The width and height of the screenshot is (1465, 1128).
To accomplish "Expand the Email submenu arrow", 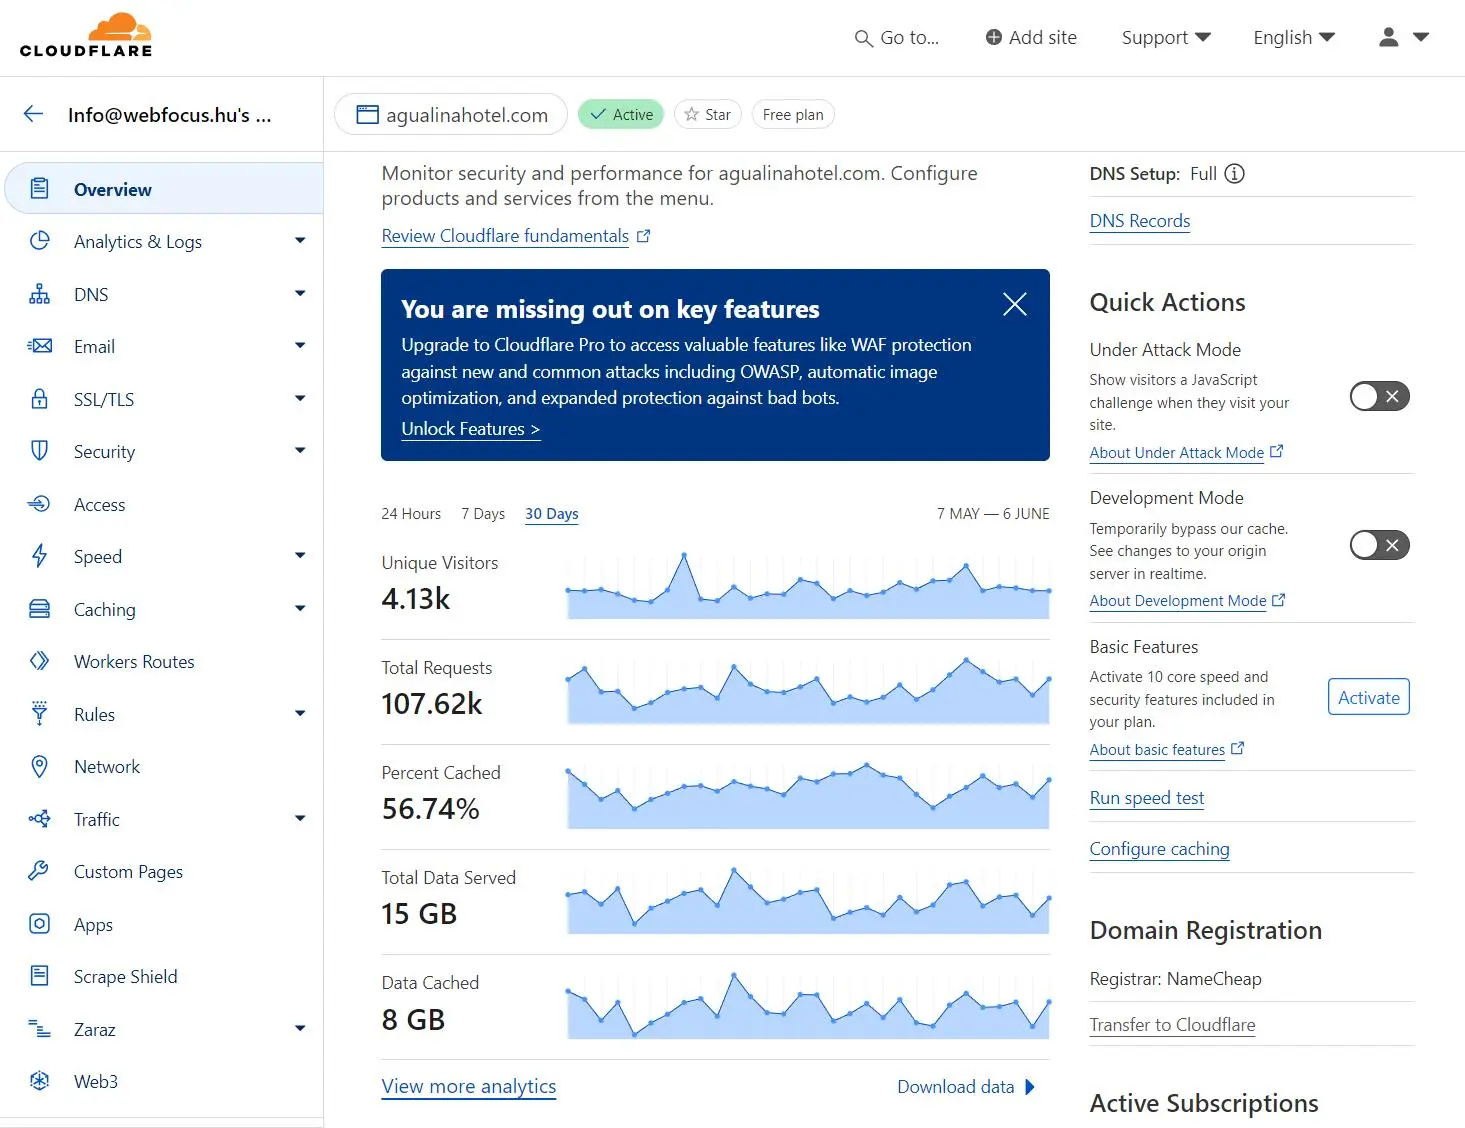I will click(300, 345).
